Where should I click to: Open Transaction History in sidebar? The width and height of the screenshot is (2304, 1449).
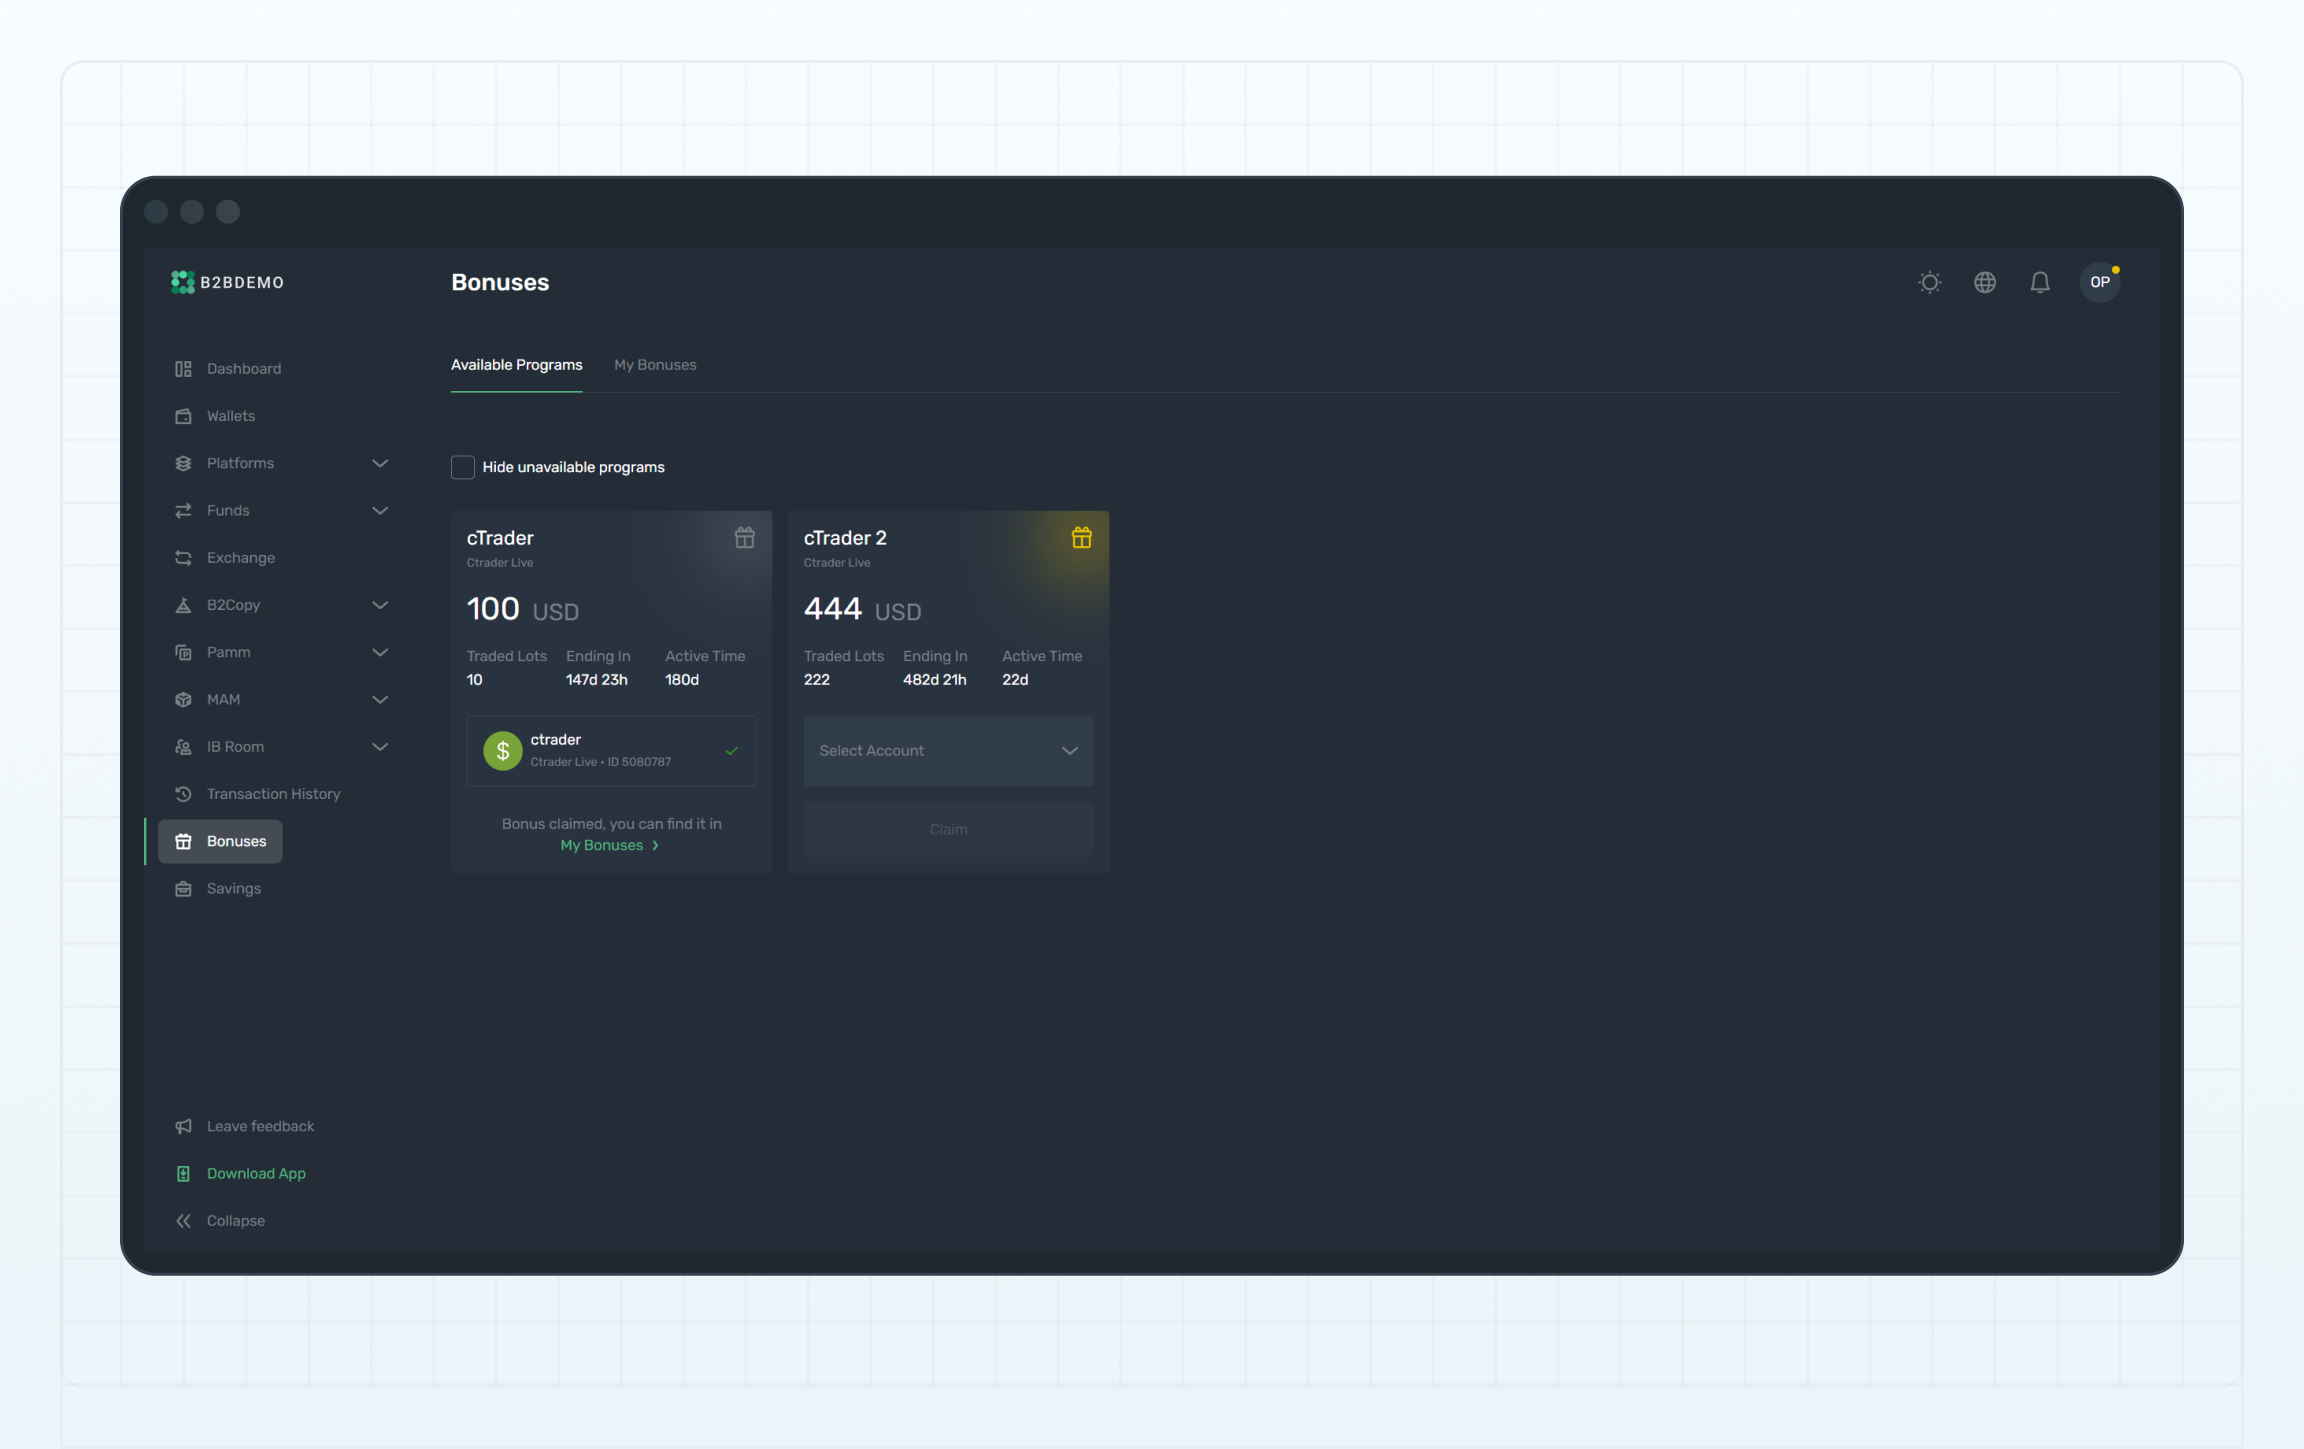(x=273, y=794)
